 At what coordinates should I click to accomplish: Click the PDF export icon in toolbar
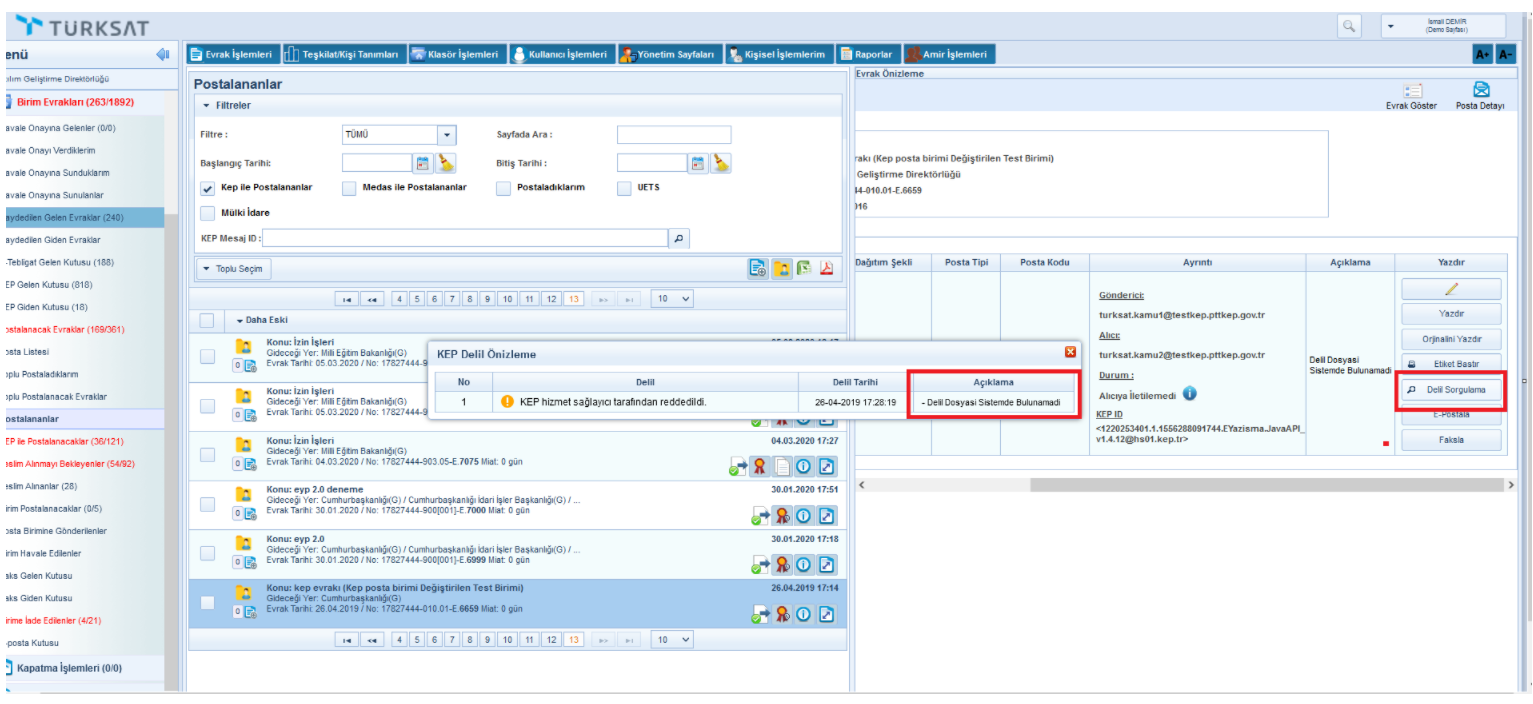(826, 269)
